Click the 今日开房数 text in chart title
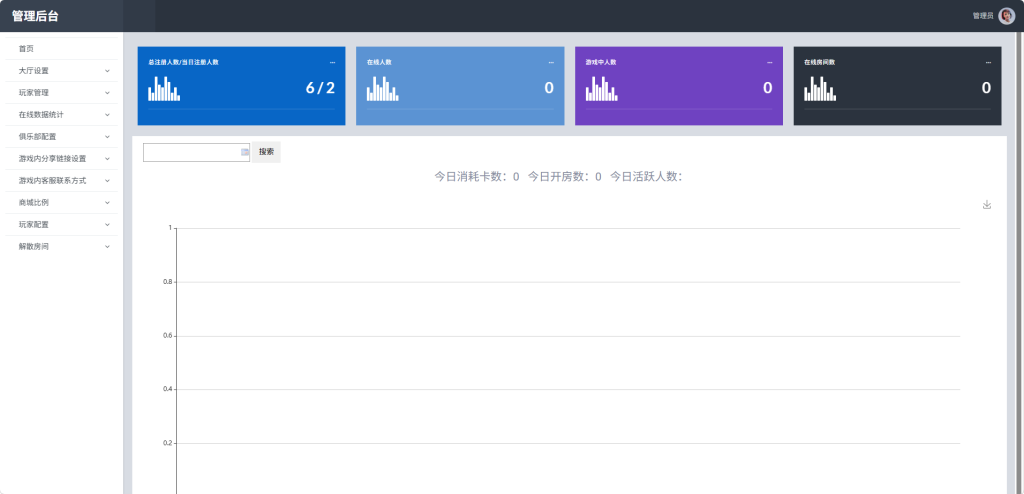Viewport: 1024px width, 494px height. (564, 176)
